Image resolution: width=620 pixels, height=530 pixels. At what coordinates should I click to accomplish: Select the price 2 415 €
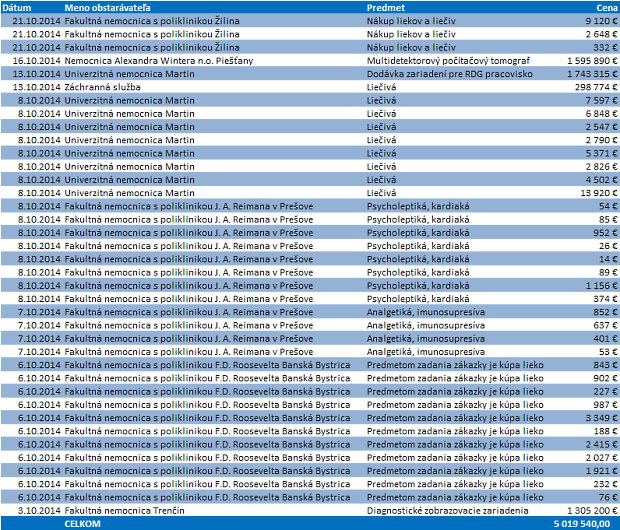click(x=601, y=445)
